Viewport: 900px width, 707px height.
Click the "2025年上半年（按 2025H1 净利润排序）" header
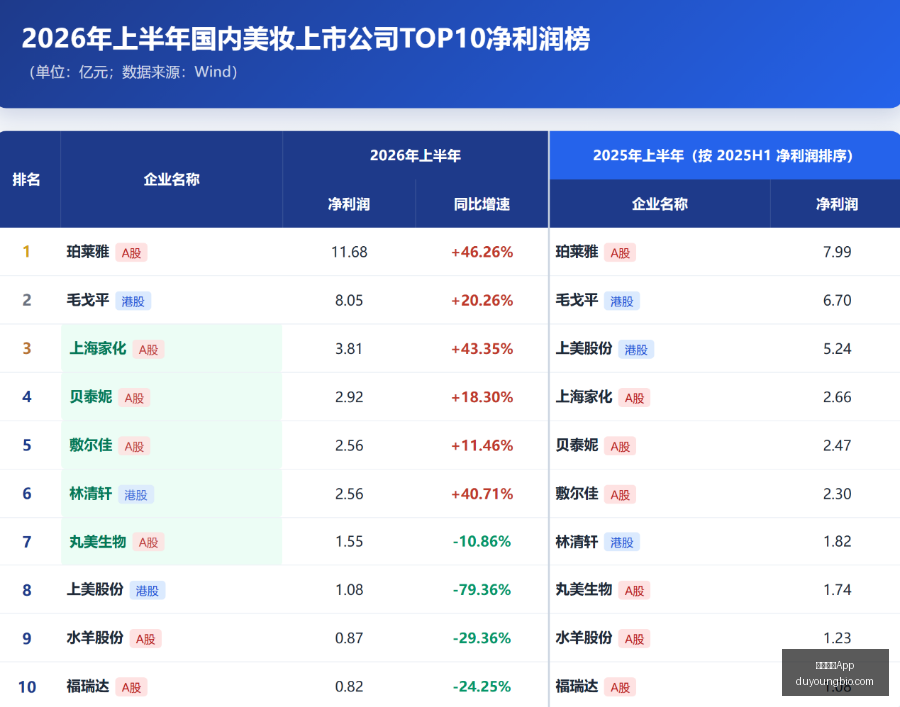(x=724, y=156)
